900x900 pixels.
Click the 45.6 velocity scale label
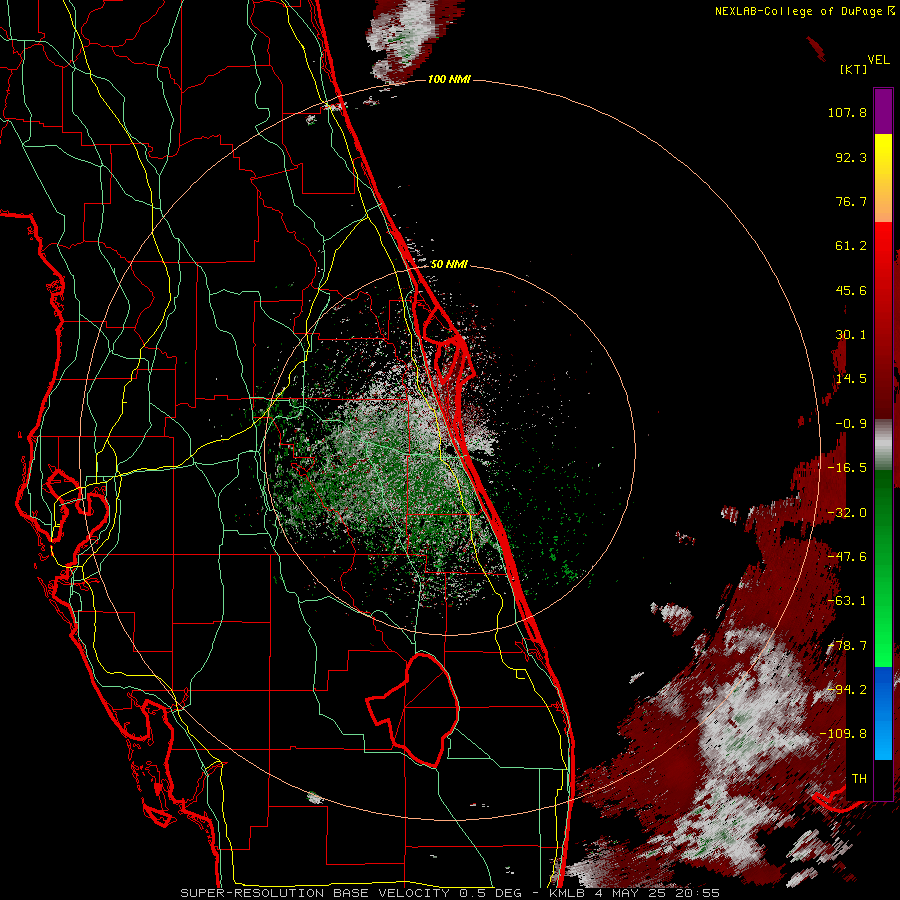coord(851,290)
